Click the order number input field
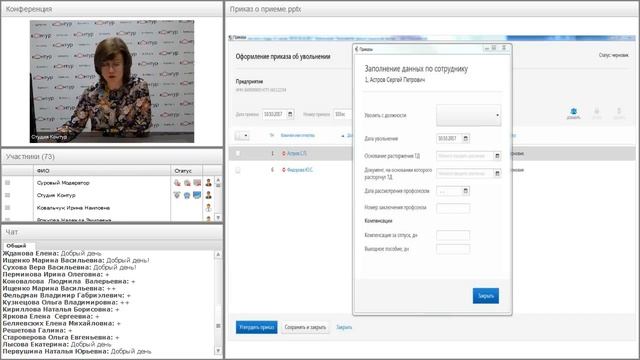The height and width of the screenshot is (360, 640). pyautogui.click(x=343, y=114)
